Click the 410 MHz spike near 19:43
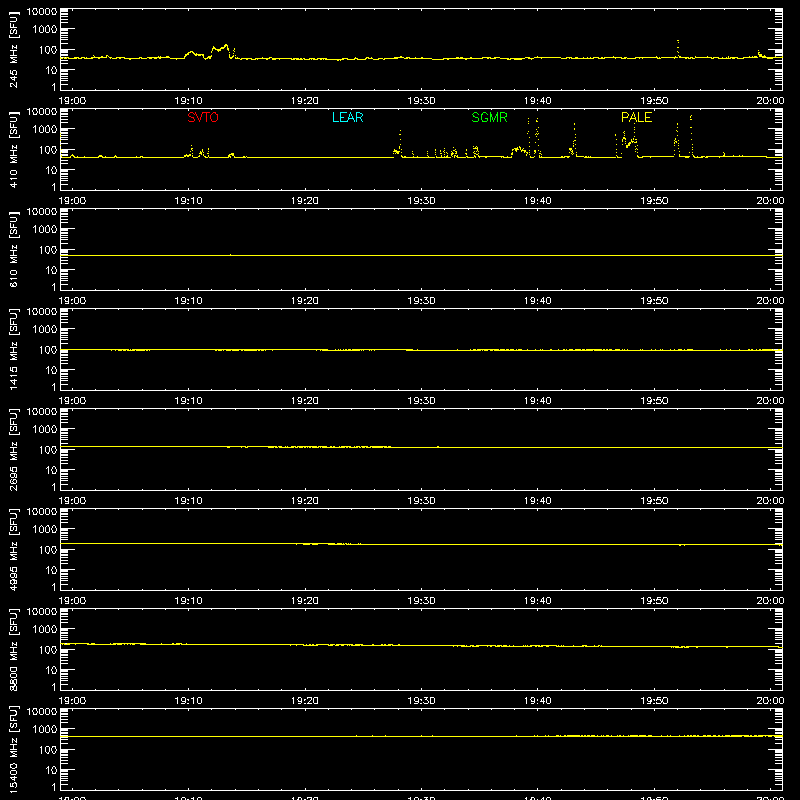Image resolution: width=800 pixels, height=800 pixels. (x=574, y=138)
